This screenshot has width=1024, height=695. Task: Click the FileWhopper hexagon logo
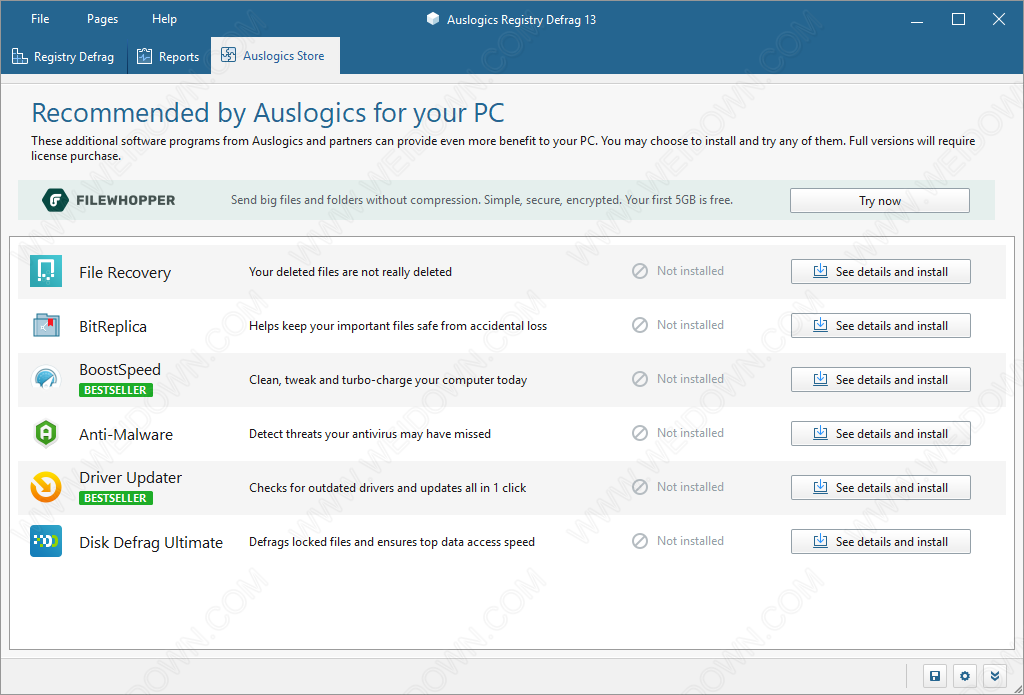click(x=55, y=201)
